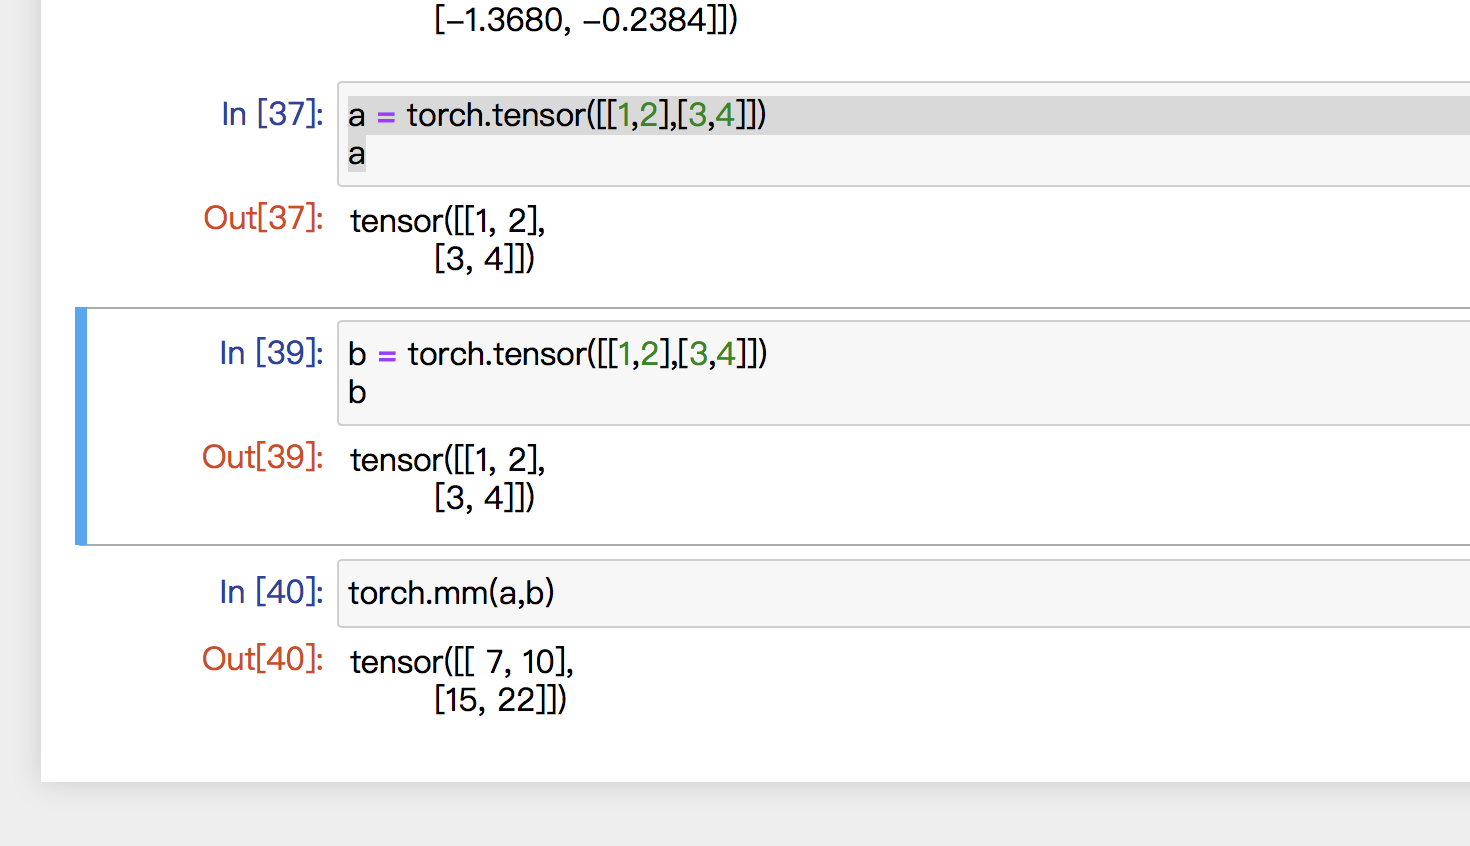Click the [-1.3680, -0.2384]]) output at top
This screenshot has height=846, width=1470.
click(x=586, y=19)
